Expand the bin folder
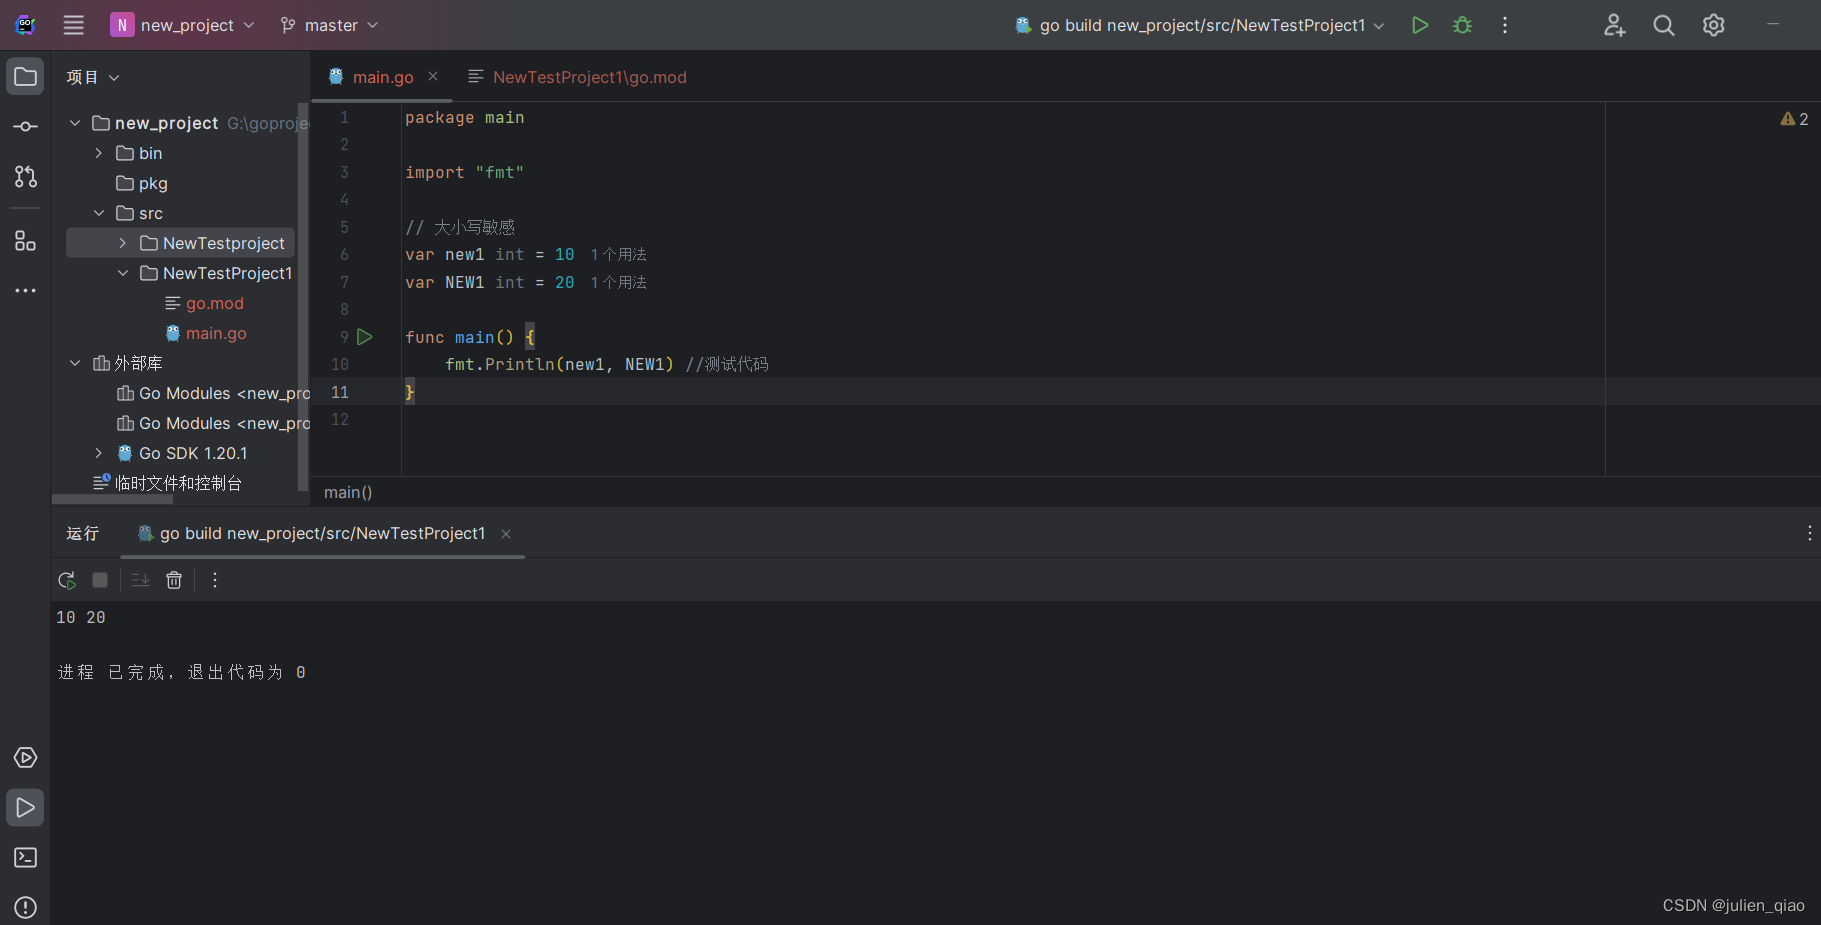Image resolution: width=1821 pixels, height=925 pixels. (99, 153)
